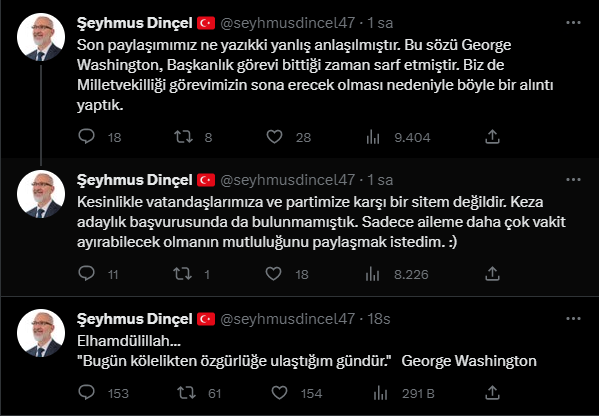Share the first tweet about Washington's quote

(492, 136)
